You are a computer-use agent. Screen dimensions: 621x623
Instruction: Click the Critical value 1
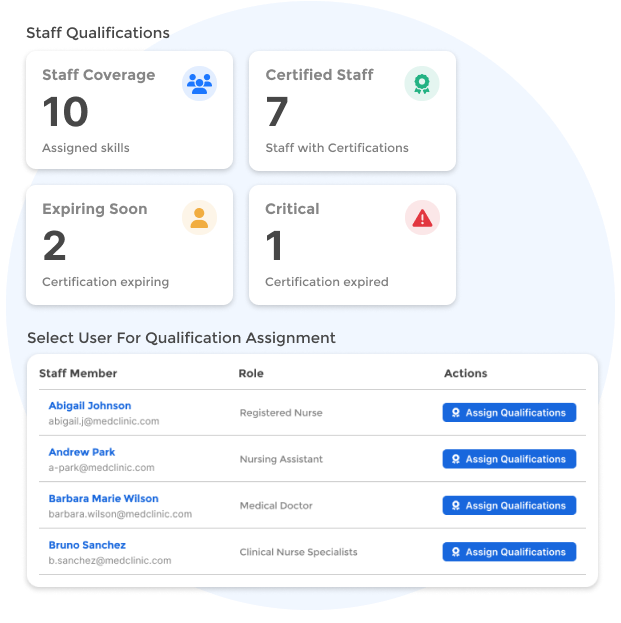(274, 246)
